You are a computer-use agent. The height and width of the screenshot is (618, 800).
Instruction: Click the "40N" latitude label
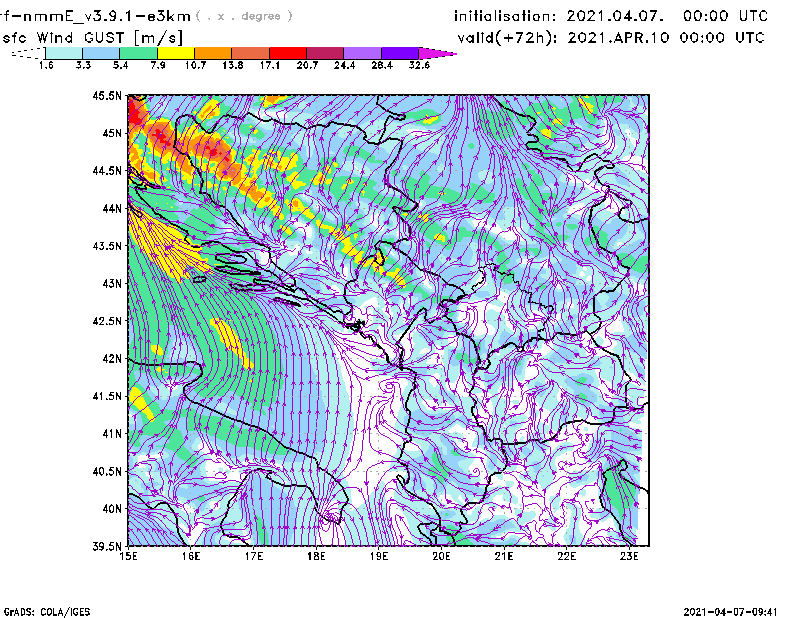pos(112,508)
